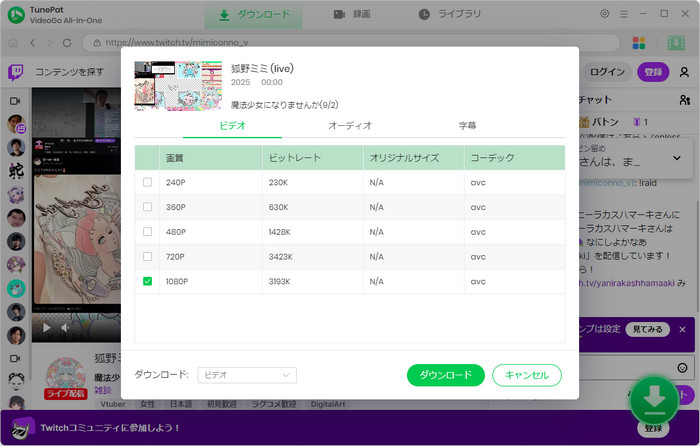Click the Twitch 登録 button
This screenshot has height=446, width=700.
pyautogui.click(x=653, y=72)
